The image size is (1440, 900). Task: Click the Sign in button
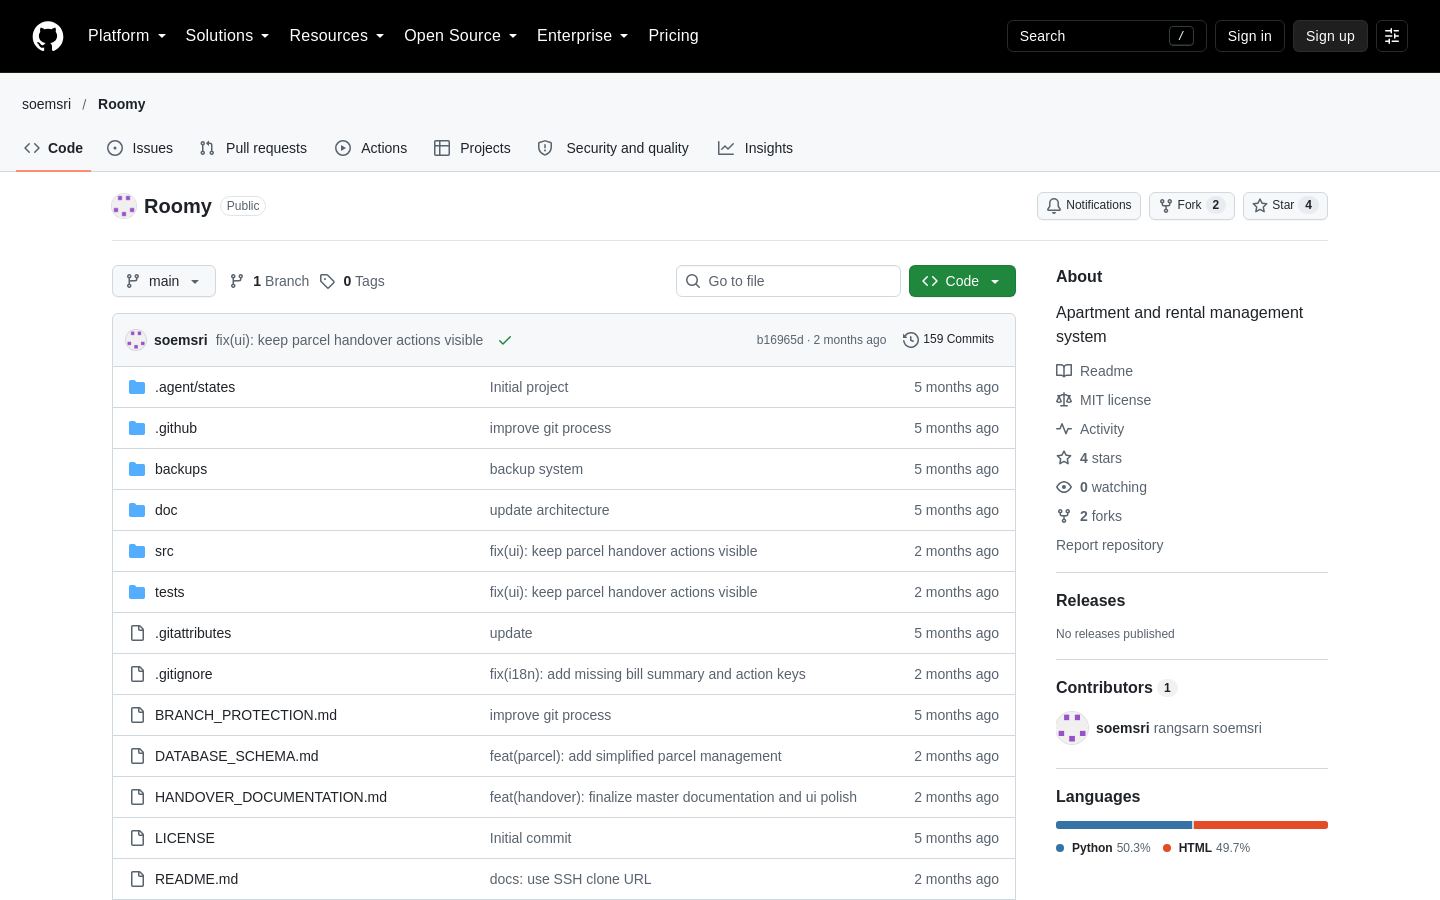tap(1250, 36)
